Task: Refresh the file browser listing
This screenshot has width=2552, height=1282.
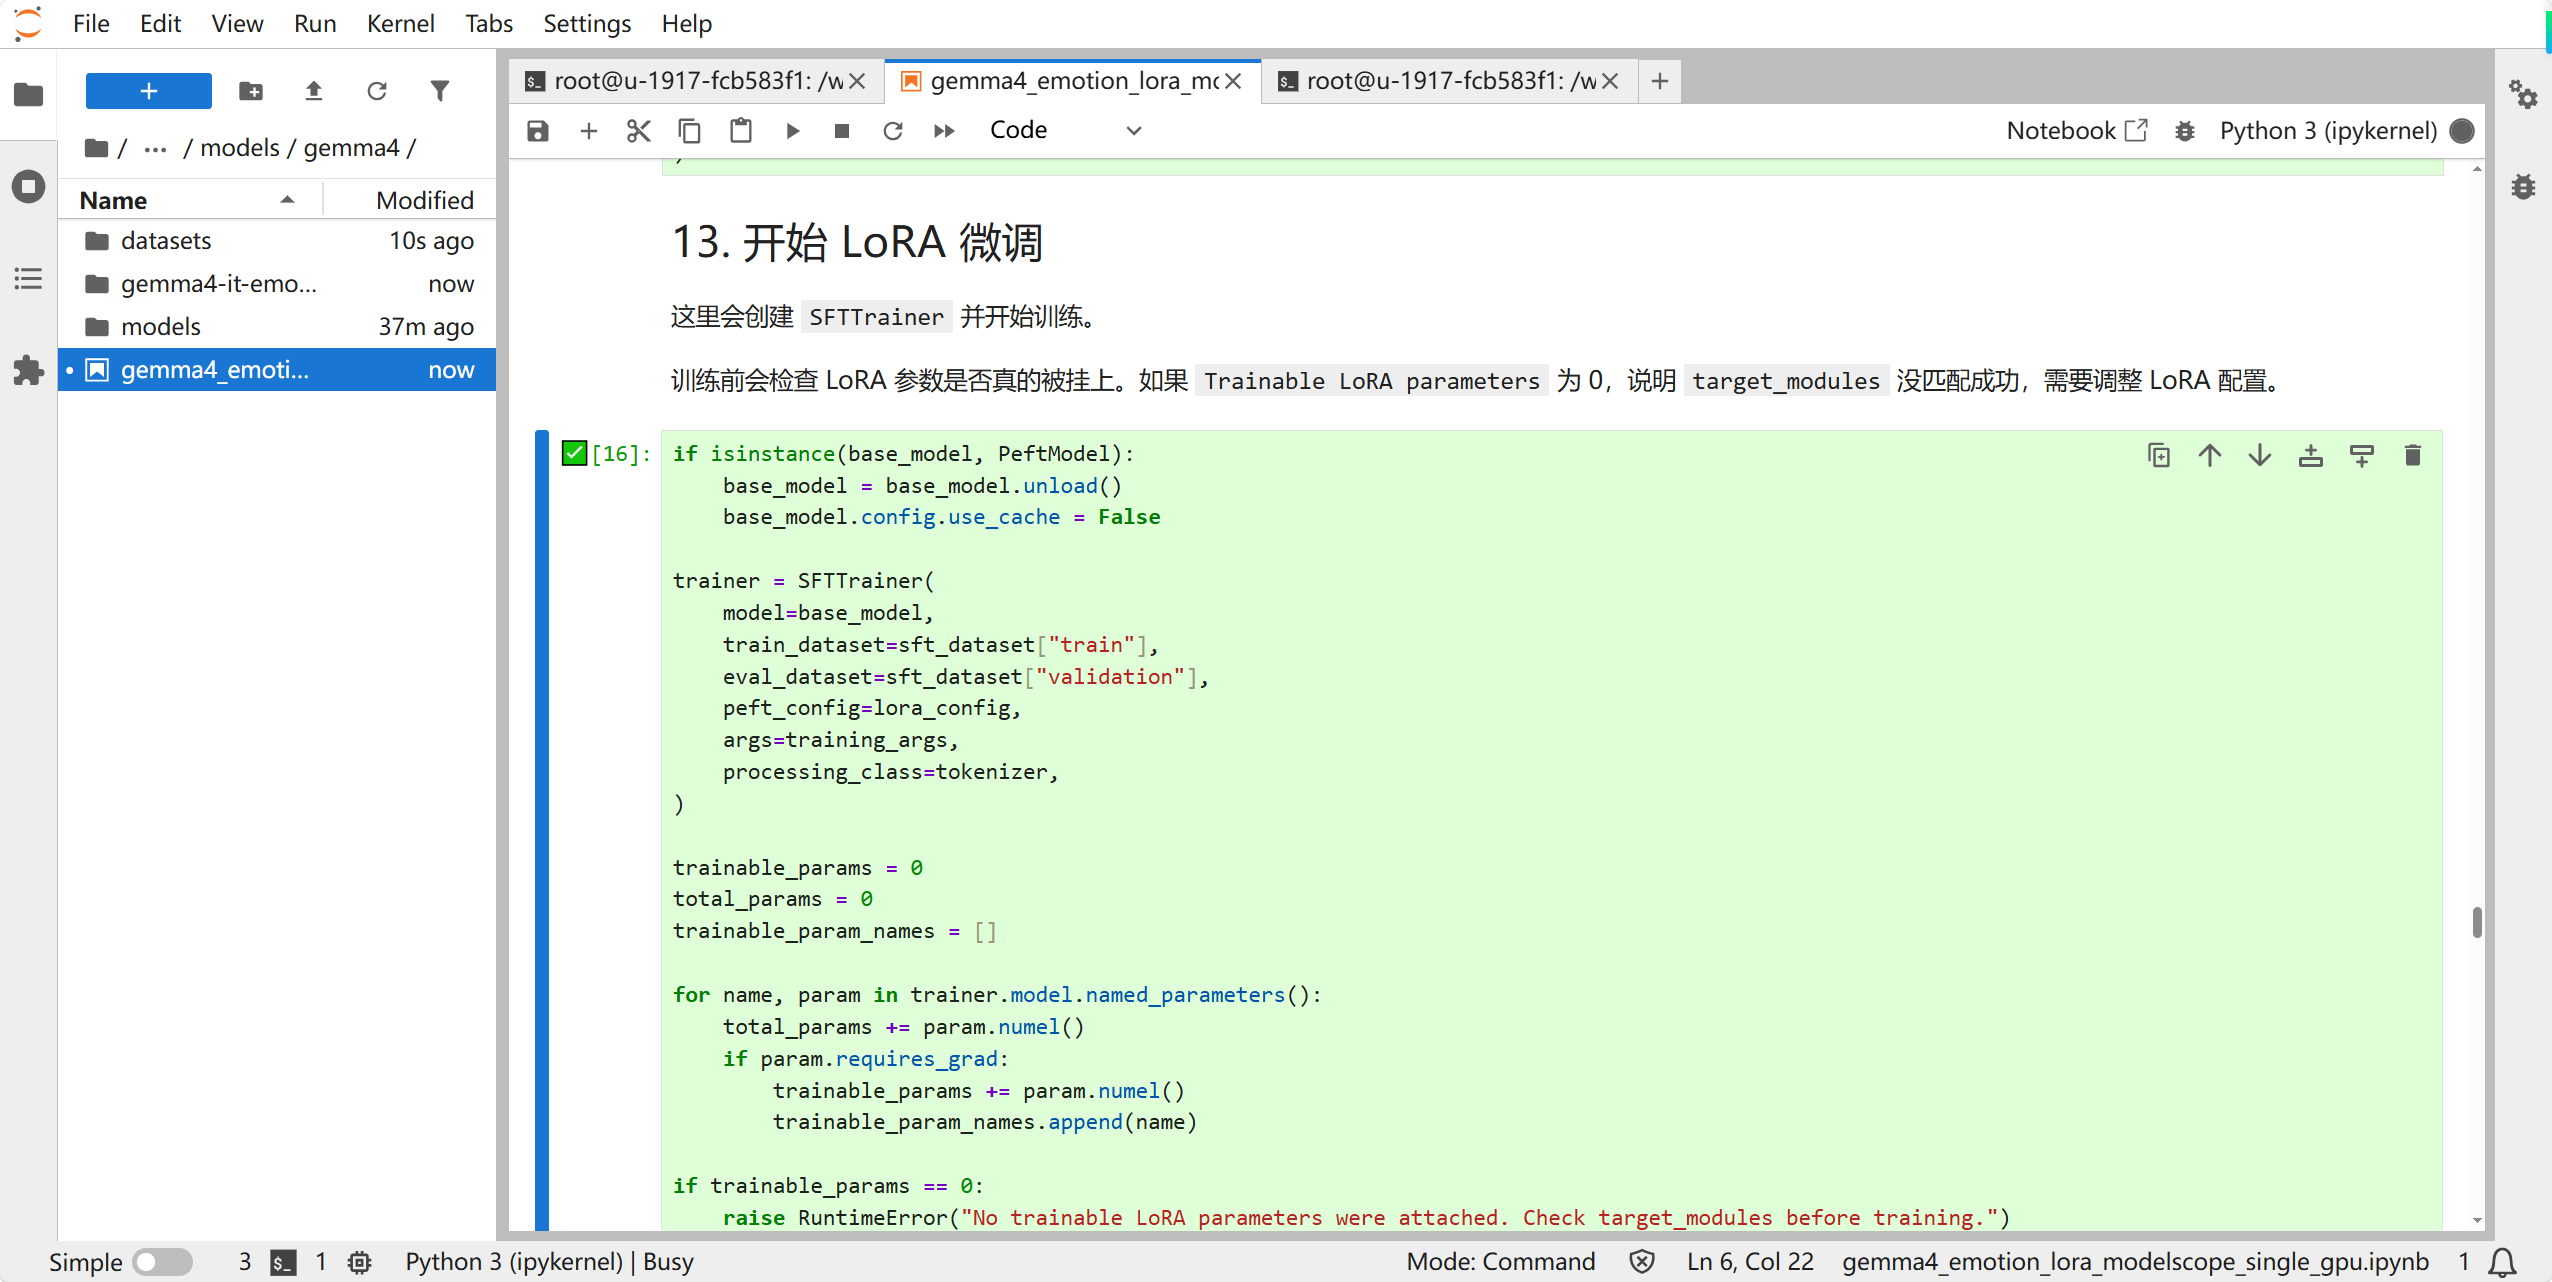Action: (377, 91)
